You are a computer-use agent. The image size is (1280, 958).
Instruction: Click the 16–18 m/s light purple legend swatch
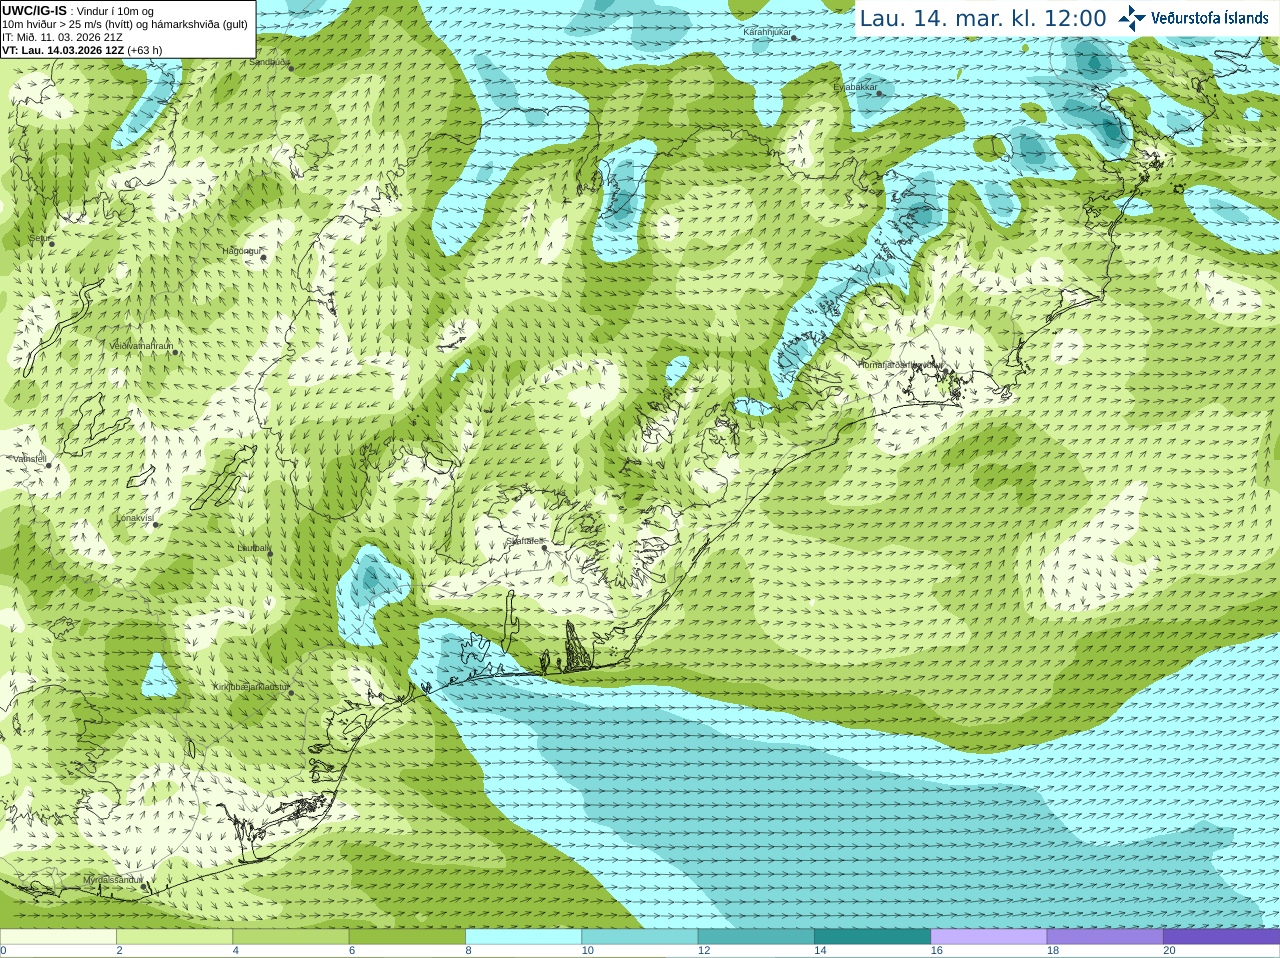click(x=988, y=937)
